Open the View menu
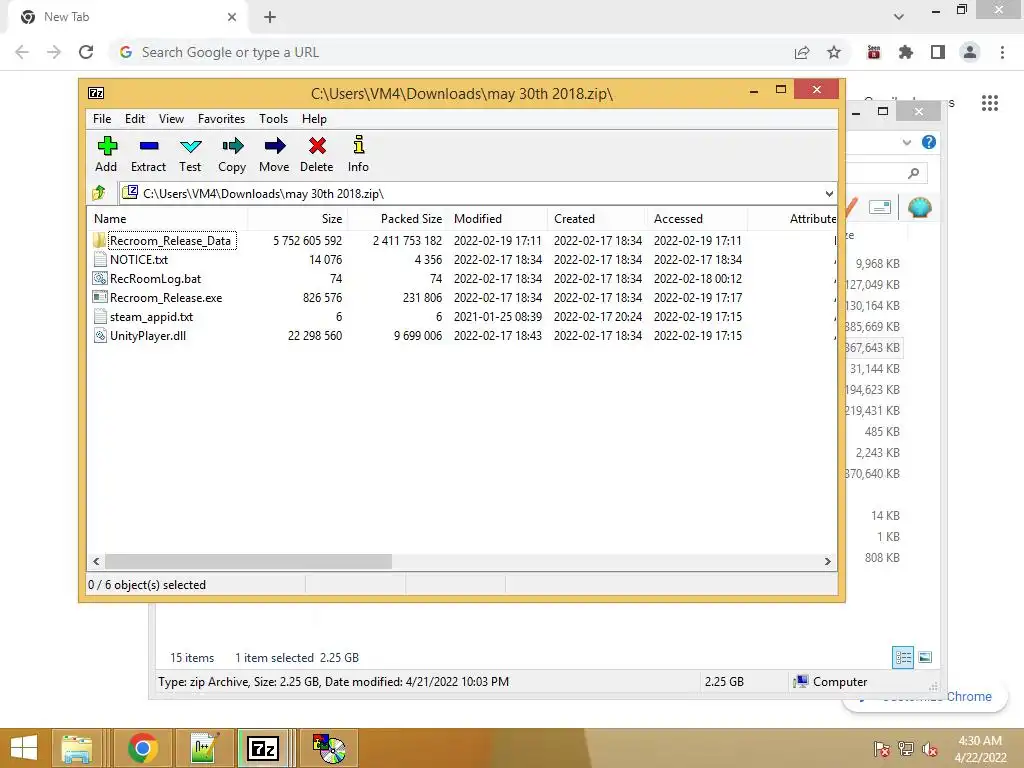Viewport: 1024px width, 768px height. click(171, 119)
